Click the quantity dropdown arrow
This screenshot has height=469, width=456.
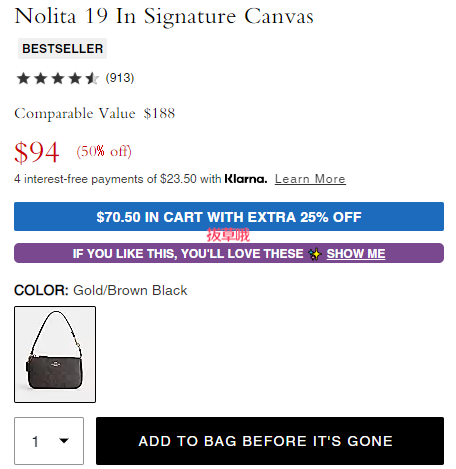64,441
